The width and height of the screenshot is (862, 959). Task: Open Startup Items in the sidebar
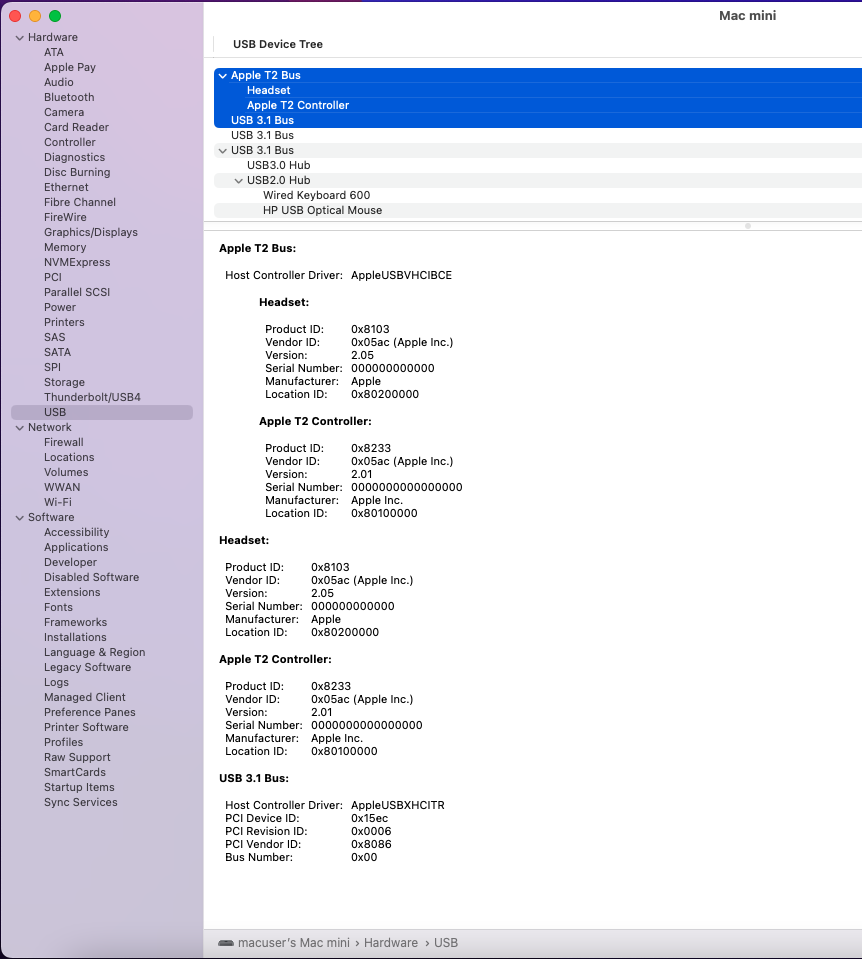pyautogui.click(x=79, y=787)
